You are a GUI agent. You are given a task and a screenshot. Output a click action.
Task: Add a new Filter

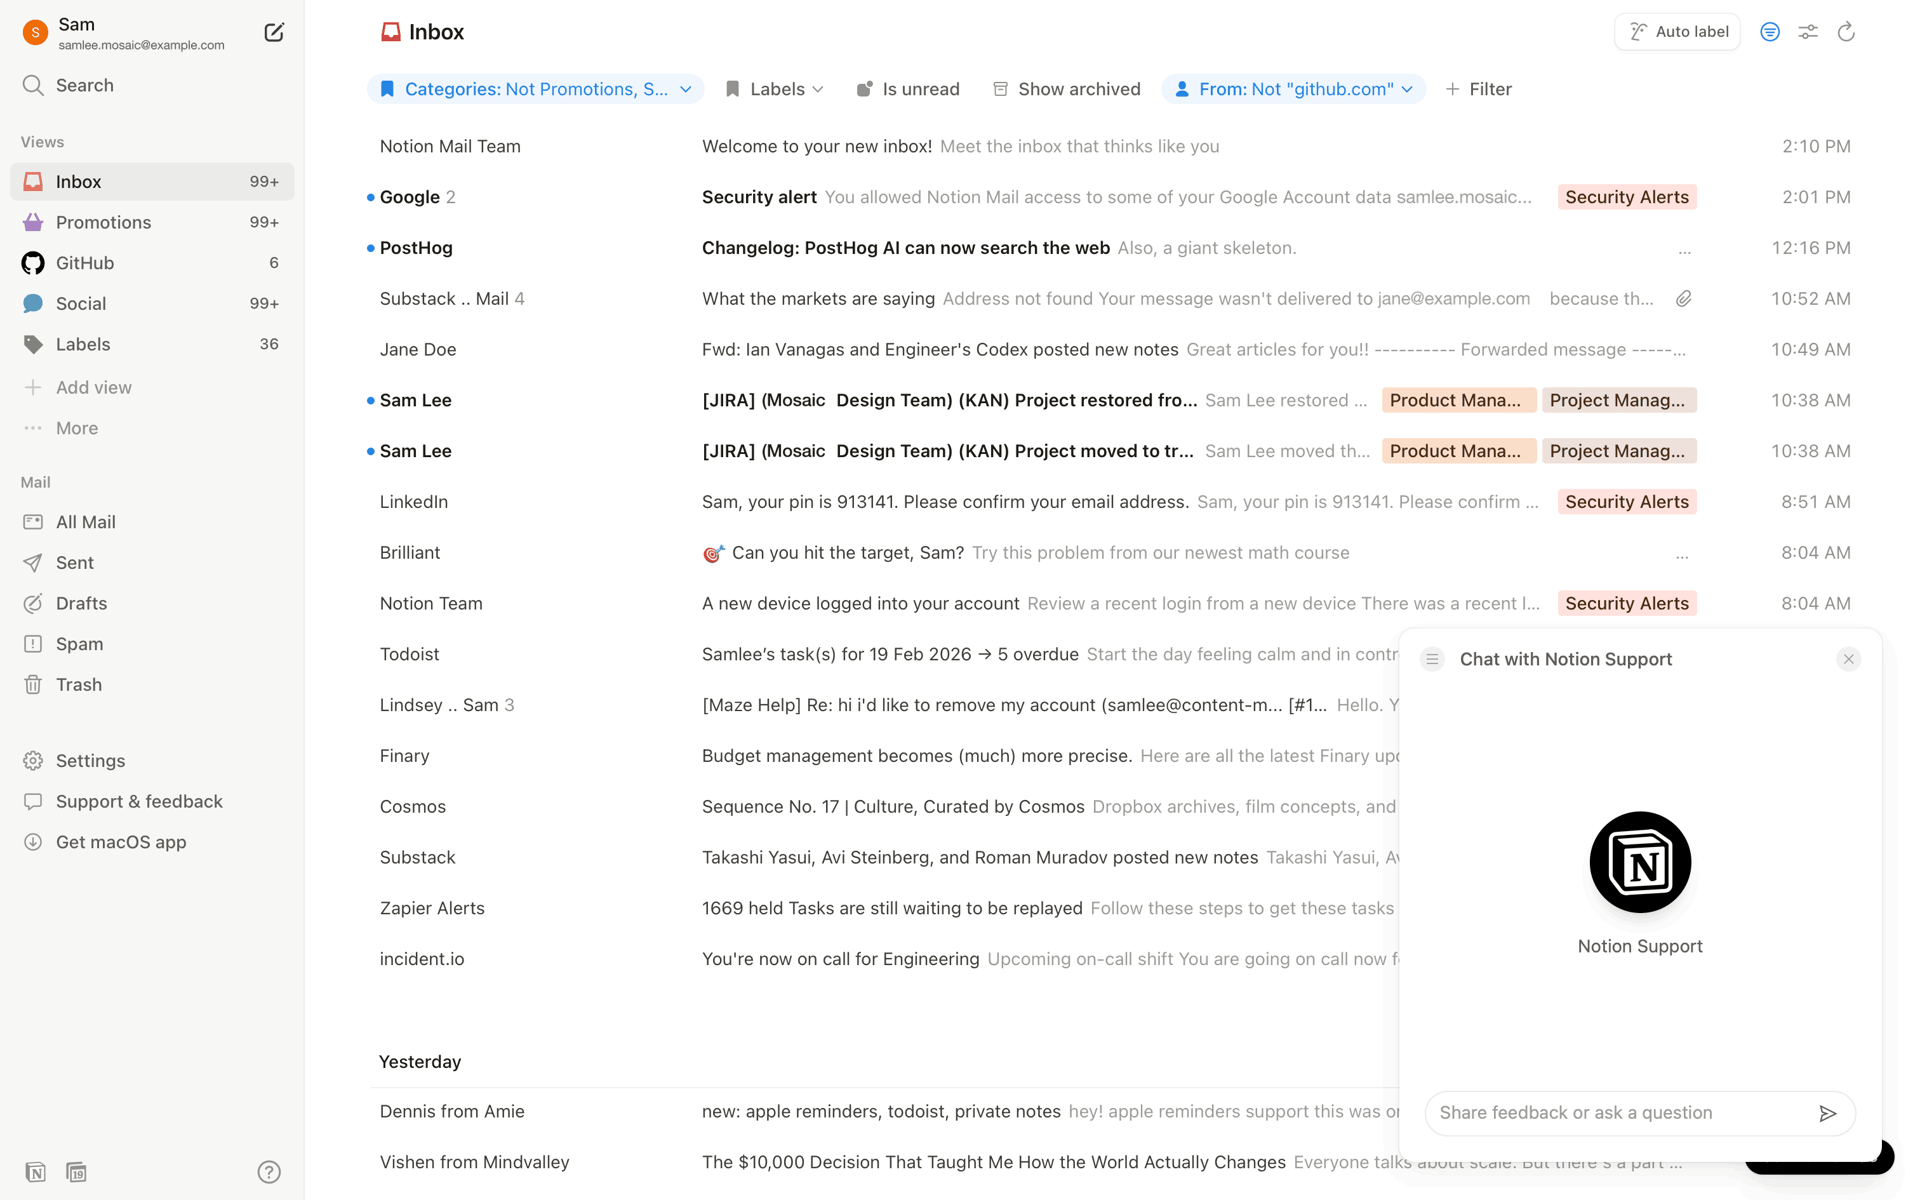point(1478,89)
